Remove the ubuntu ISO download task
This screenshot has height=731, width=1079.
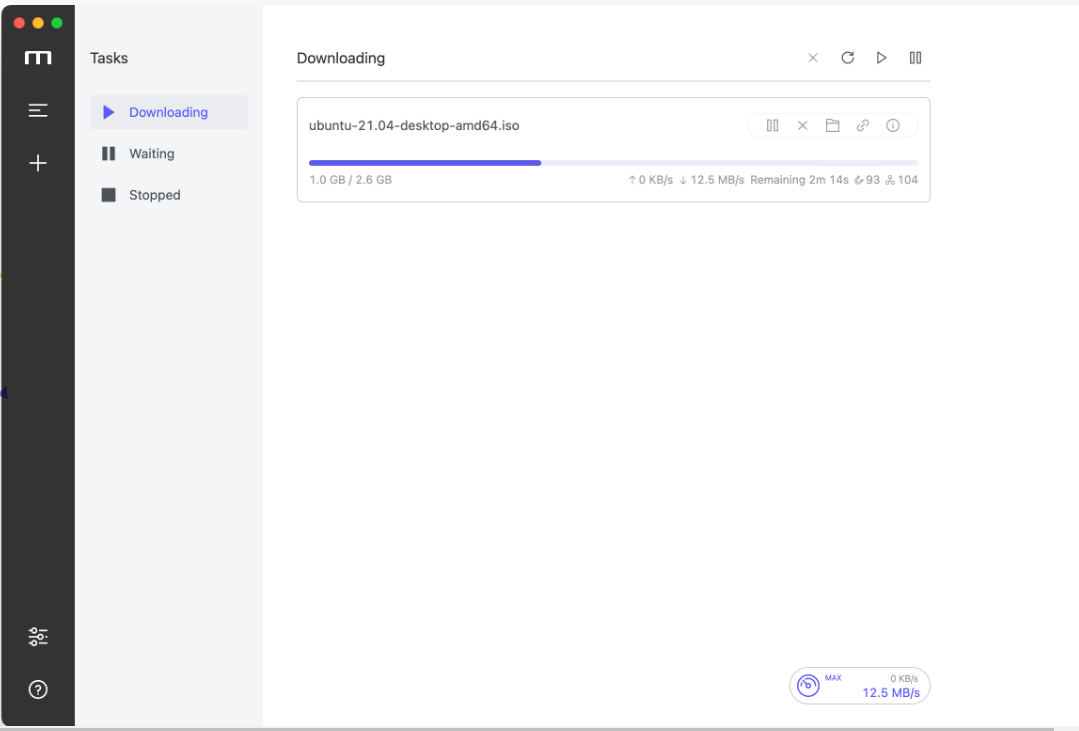click(x=802, y=126)
